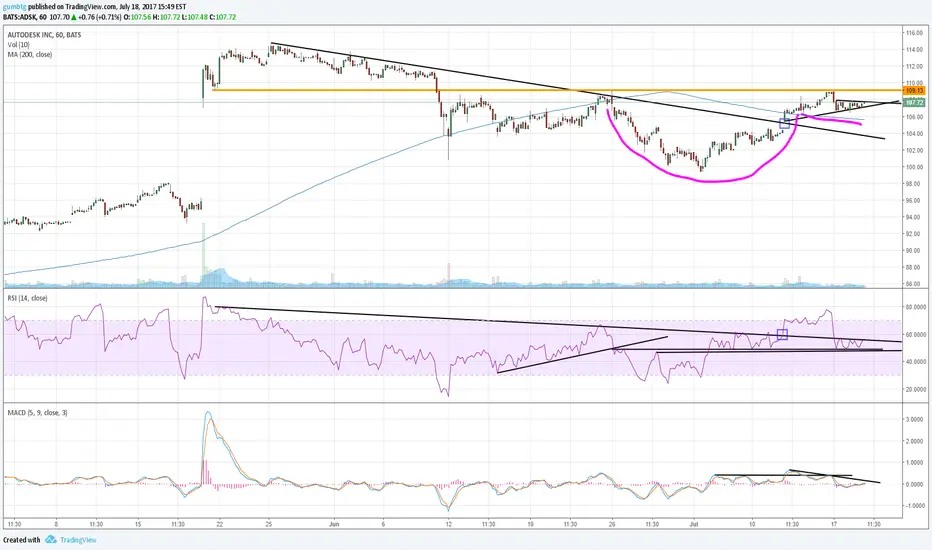Click the 25 date on time axis
Screen dimensions: 932x550
pos(269,524)
